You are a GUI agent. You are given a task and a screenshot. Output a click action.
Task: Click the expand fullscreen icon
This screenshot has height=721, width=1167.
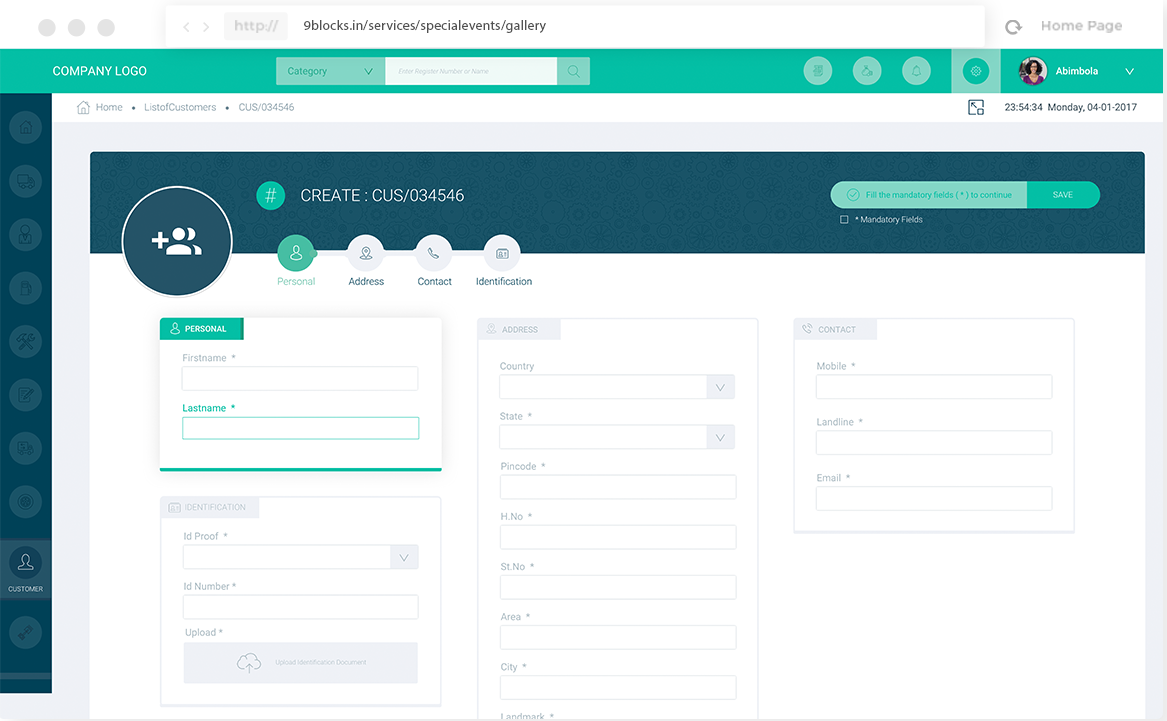click(x=976, y=107)
